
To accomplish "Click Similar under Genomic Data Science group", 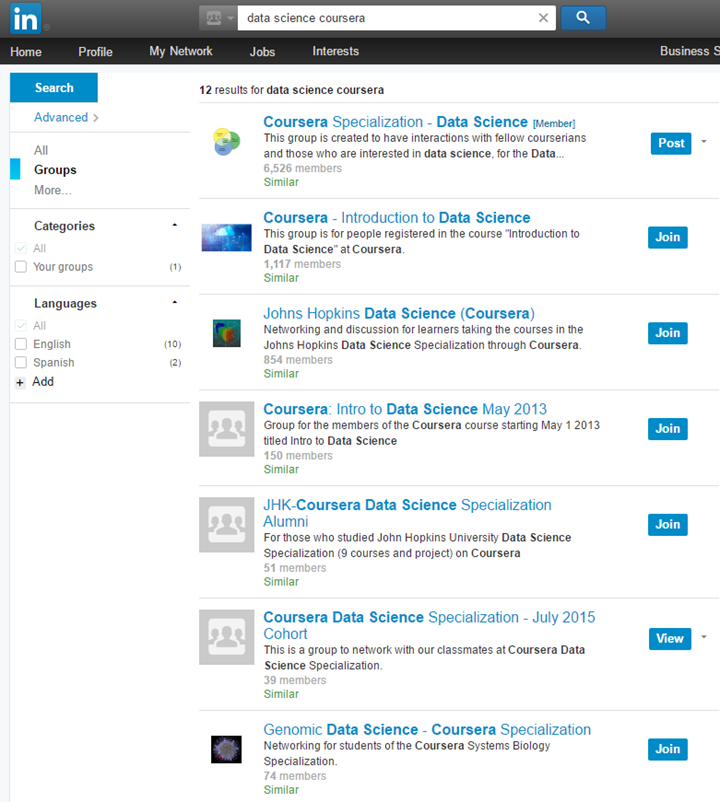I will click(281, 790).
